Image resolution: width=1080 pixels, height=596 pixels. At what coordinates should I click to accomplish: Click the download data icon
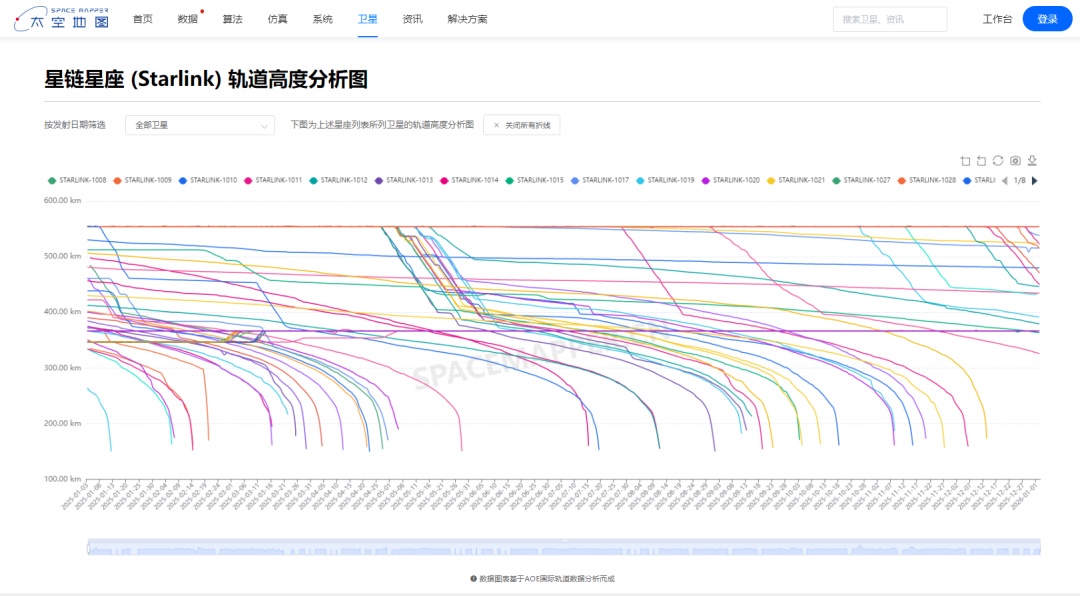1032,161
